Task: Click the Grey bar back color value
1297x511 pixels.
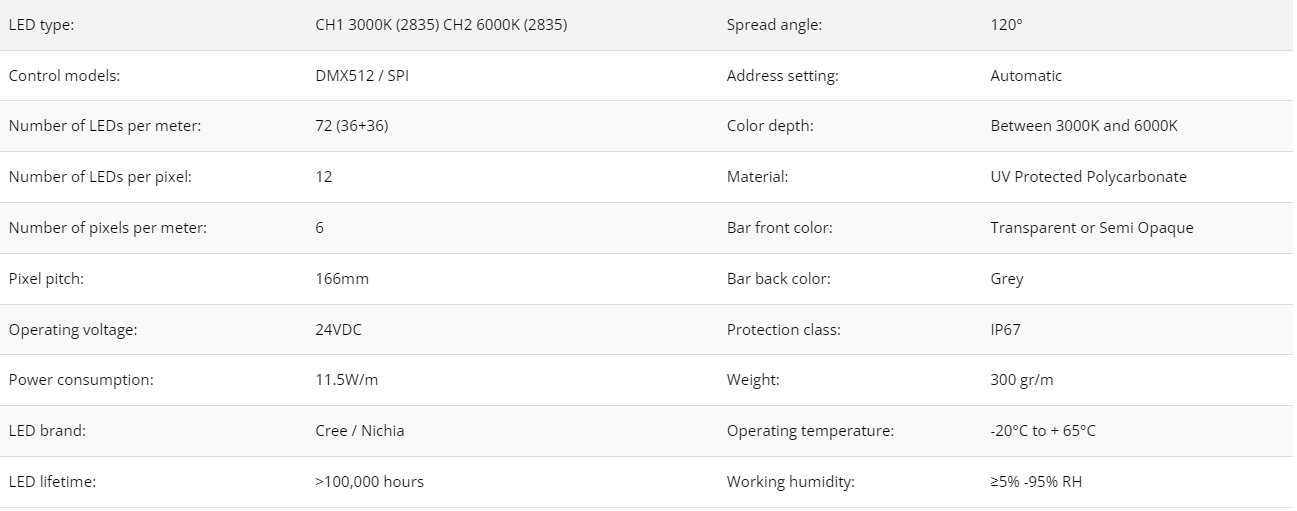Action: point(1007,279)
